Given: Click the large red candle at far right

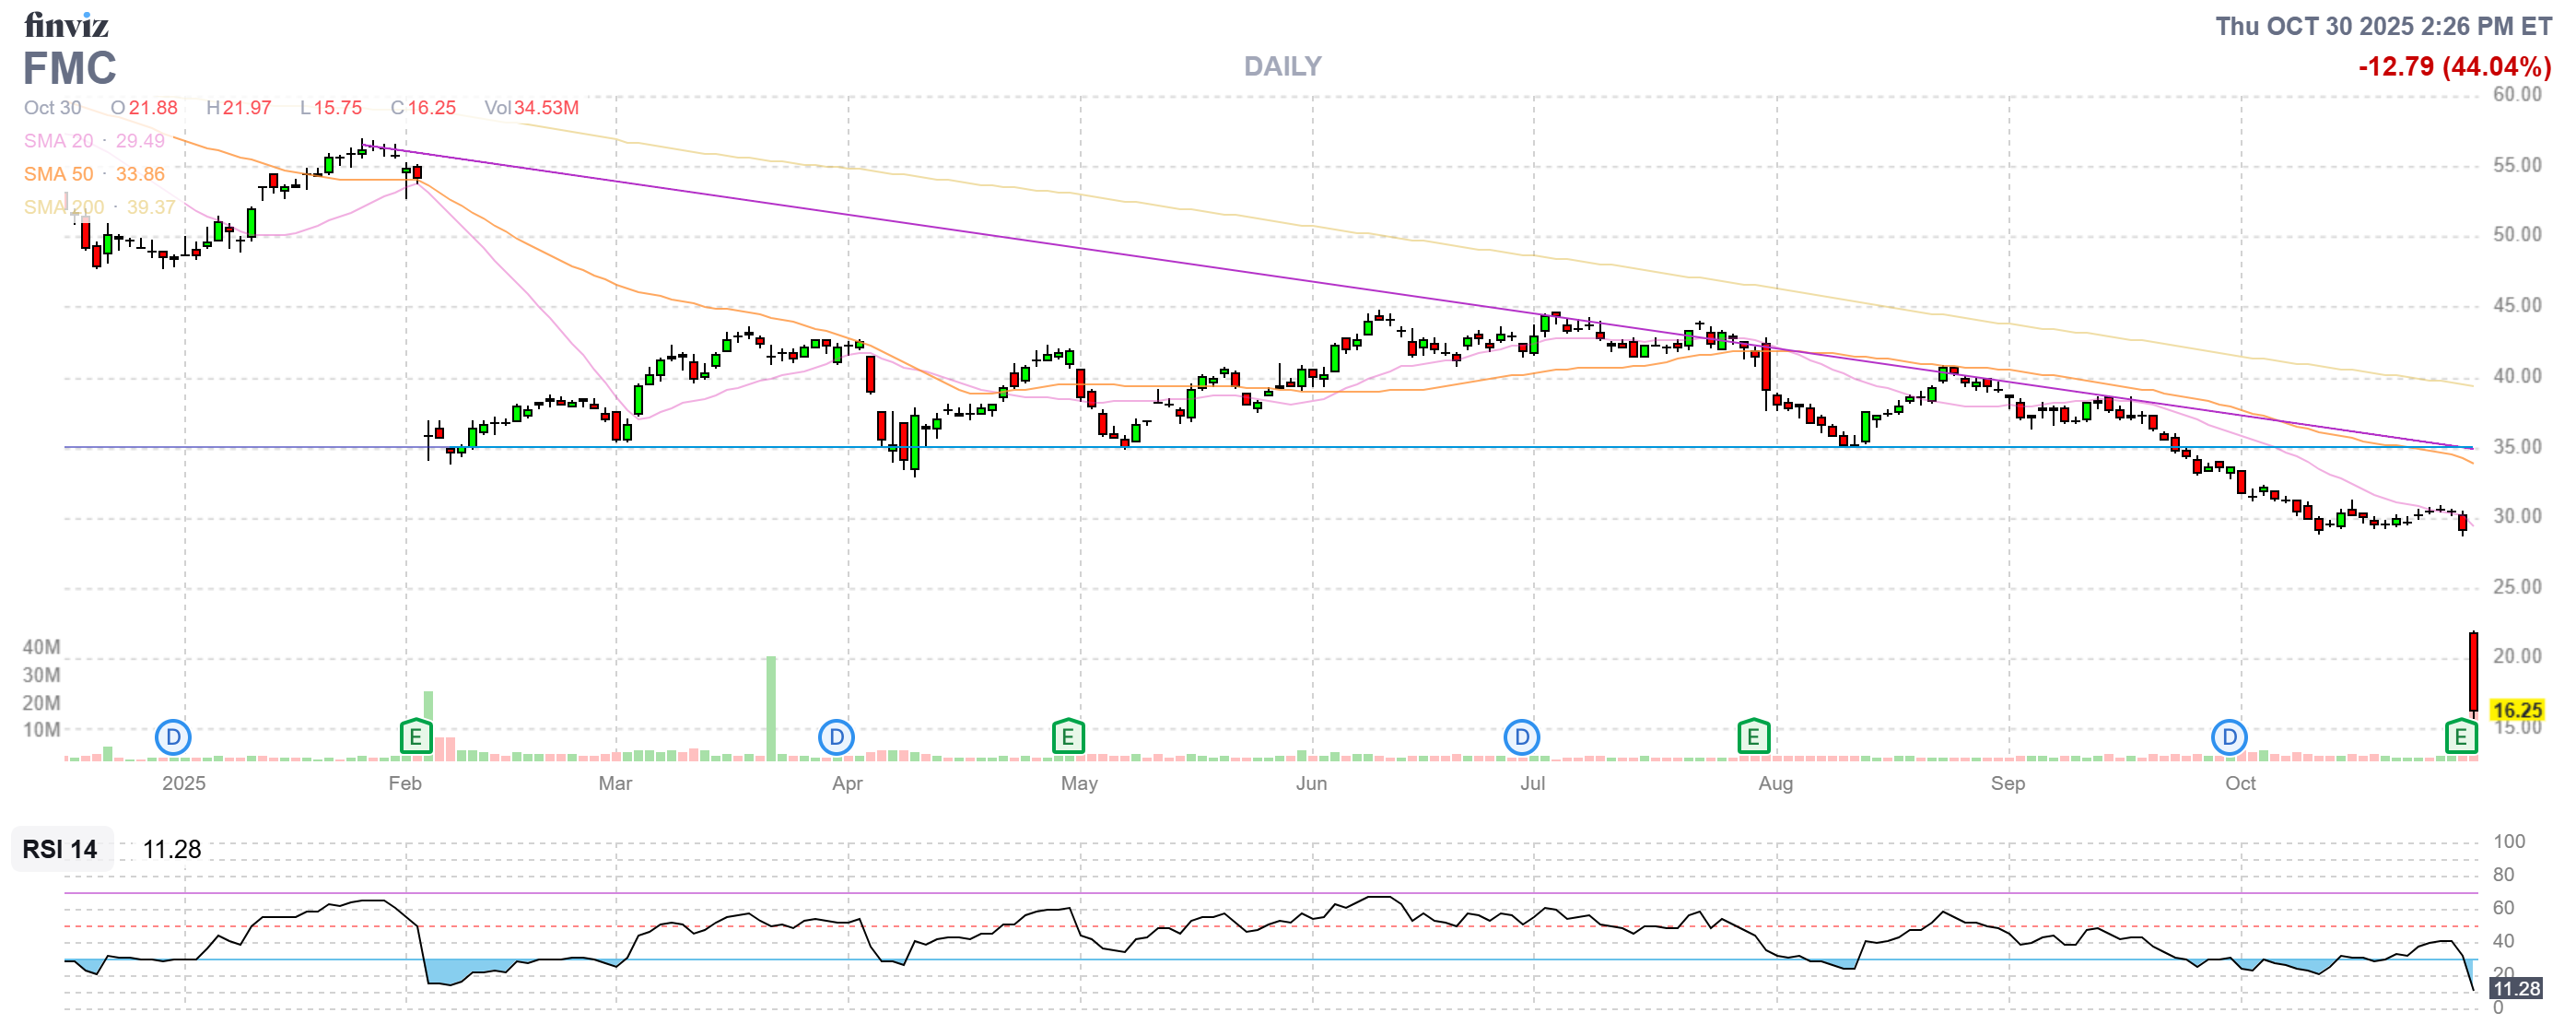Looking at the screenshot, I should [2473, 672].
